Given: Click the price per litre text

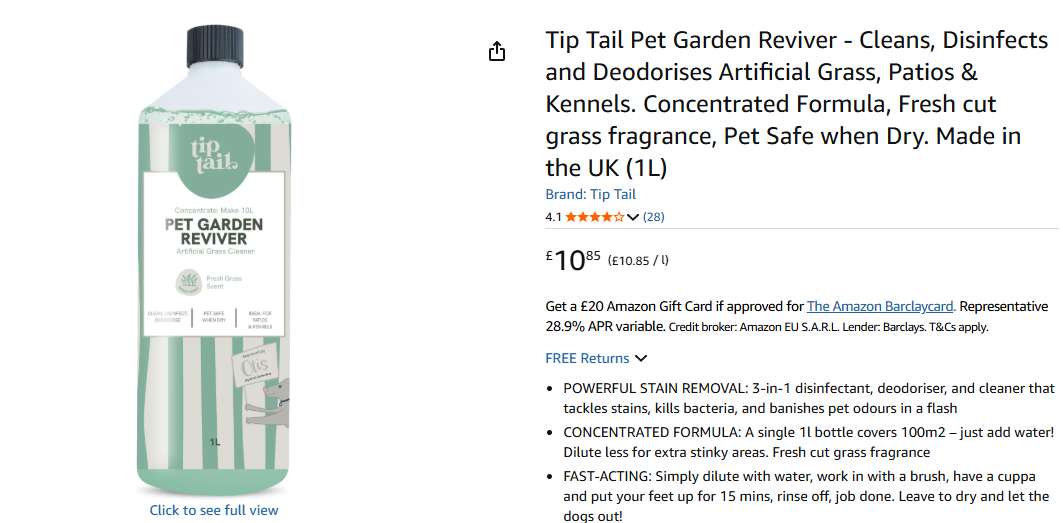Looking at the screenshot, I should click(x=638, y=260).
